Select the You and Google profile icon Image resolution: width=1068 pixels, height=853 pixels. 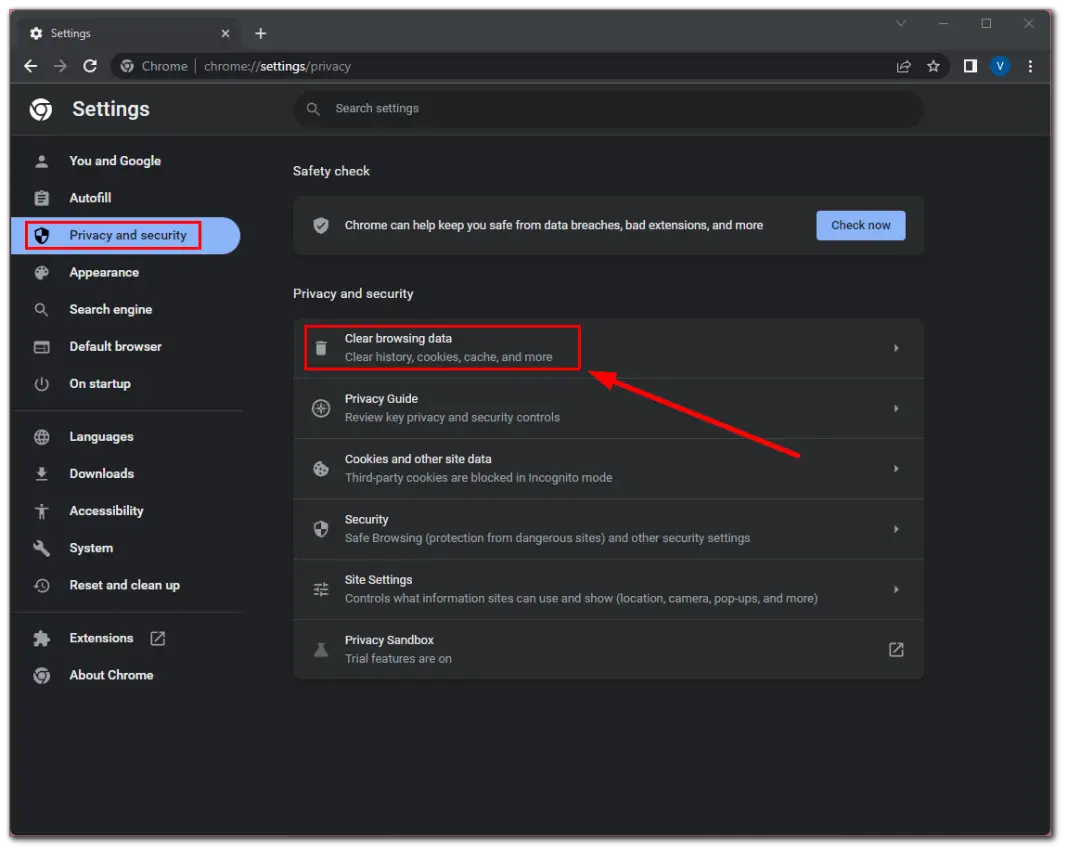point(41,161)
